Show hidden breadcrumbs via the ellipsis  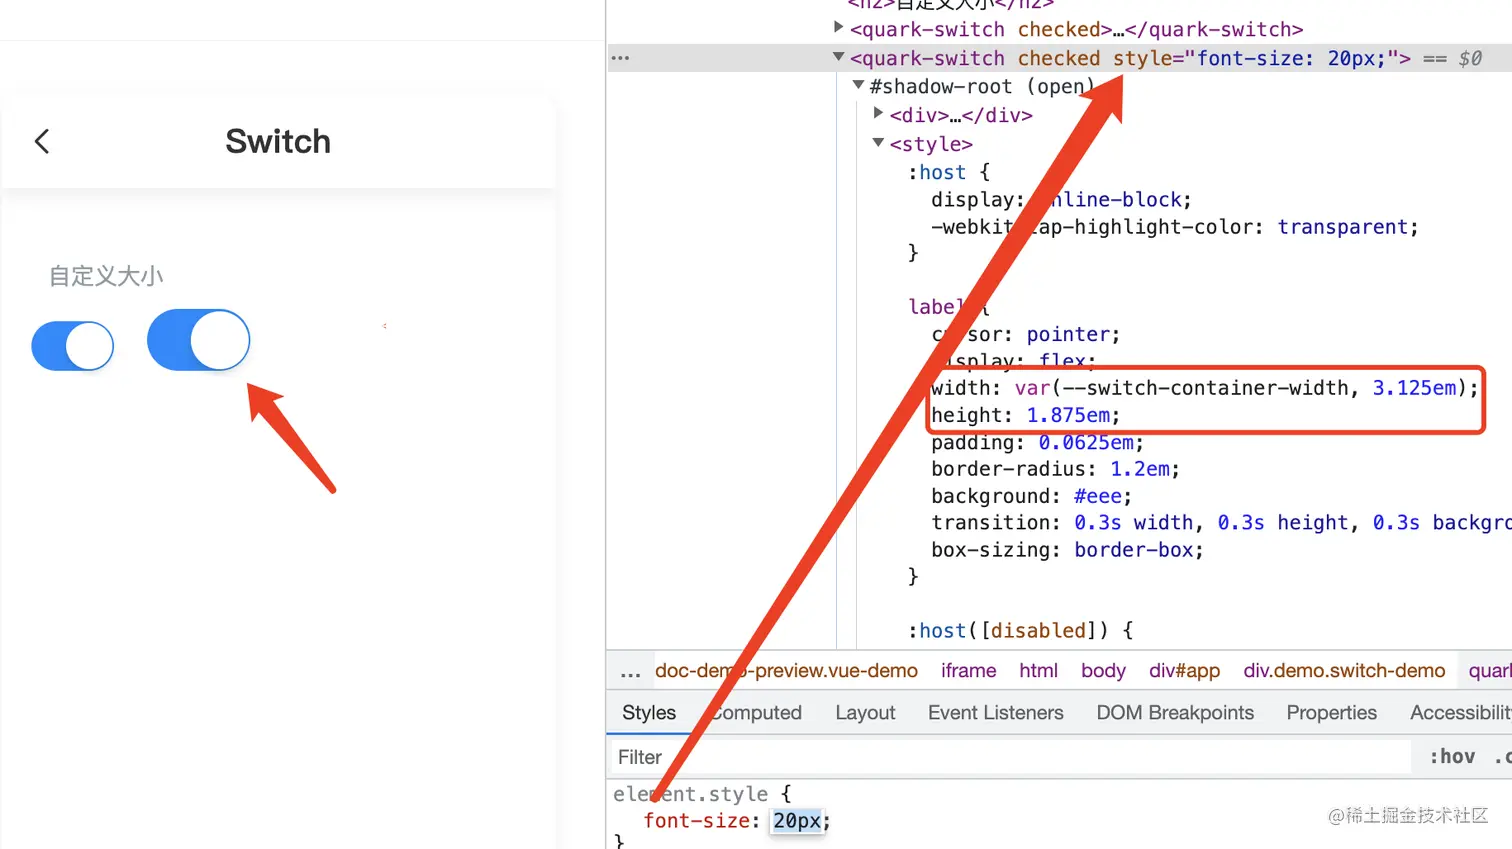click(x=630, y=671)
